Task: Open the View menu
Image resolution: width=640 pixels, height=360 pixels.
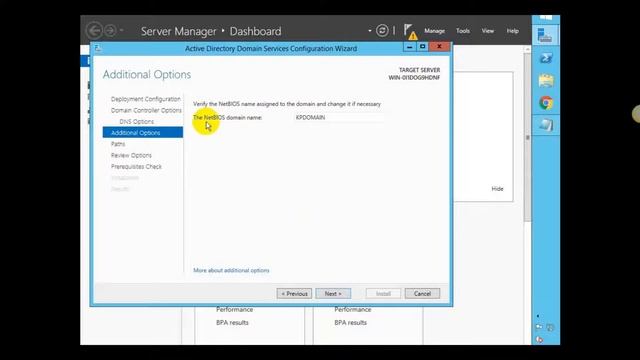Action: tap(487, 31)
